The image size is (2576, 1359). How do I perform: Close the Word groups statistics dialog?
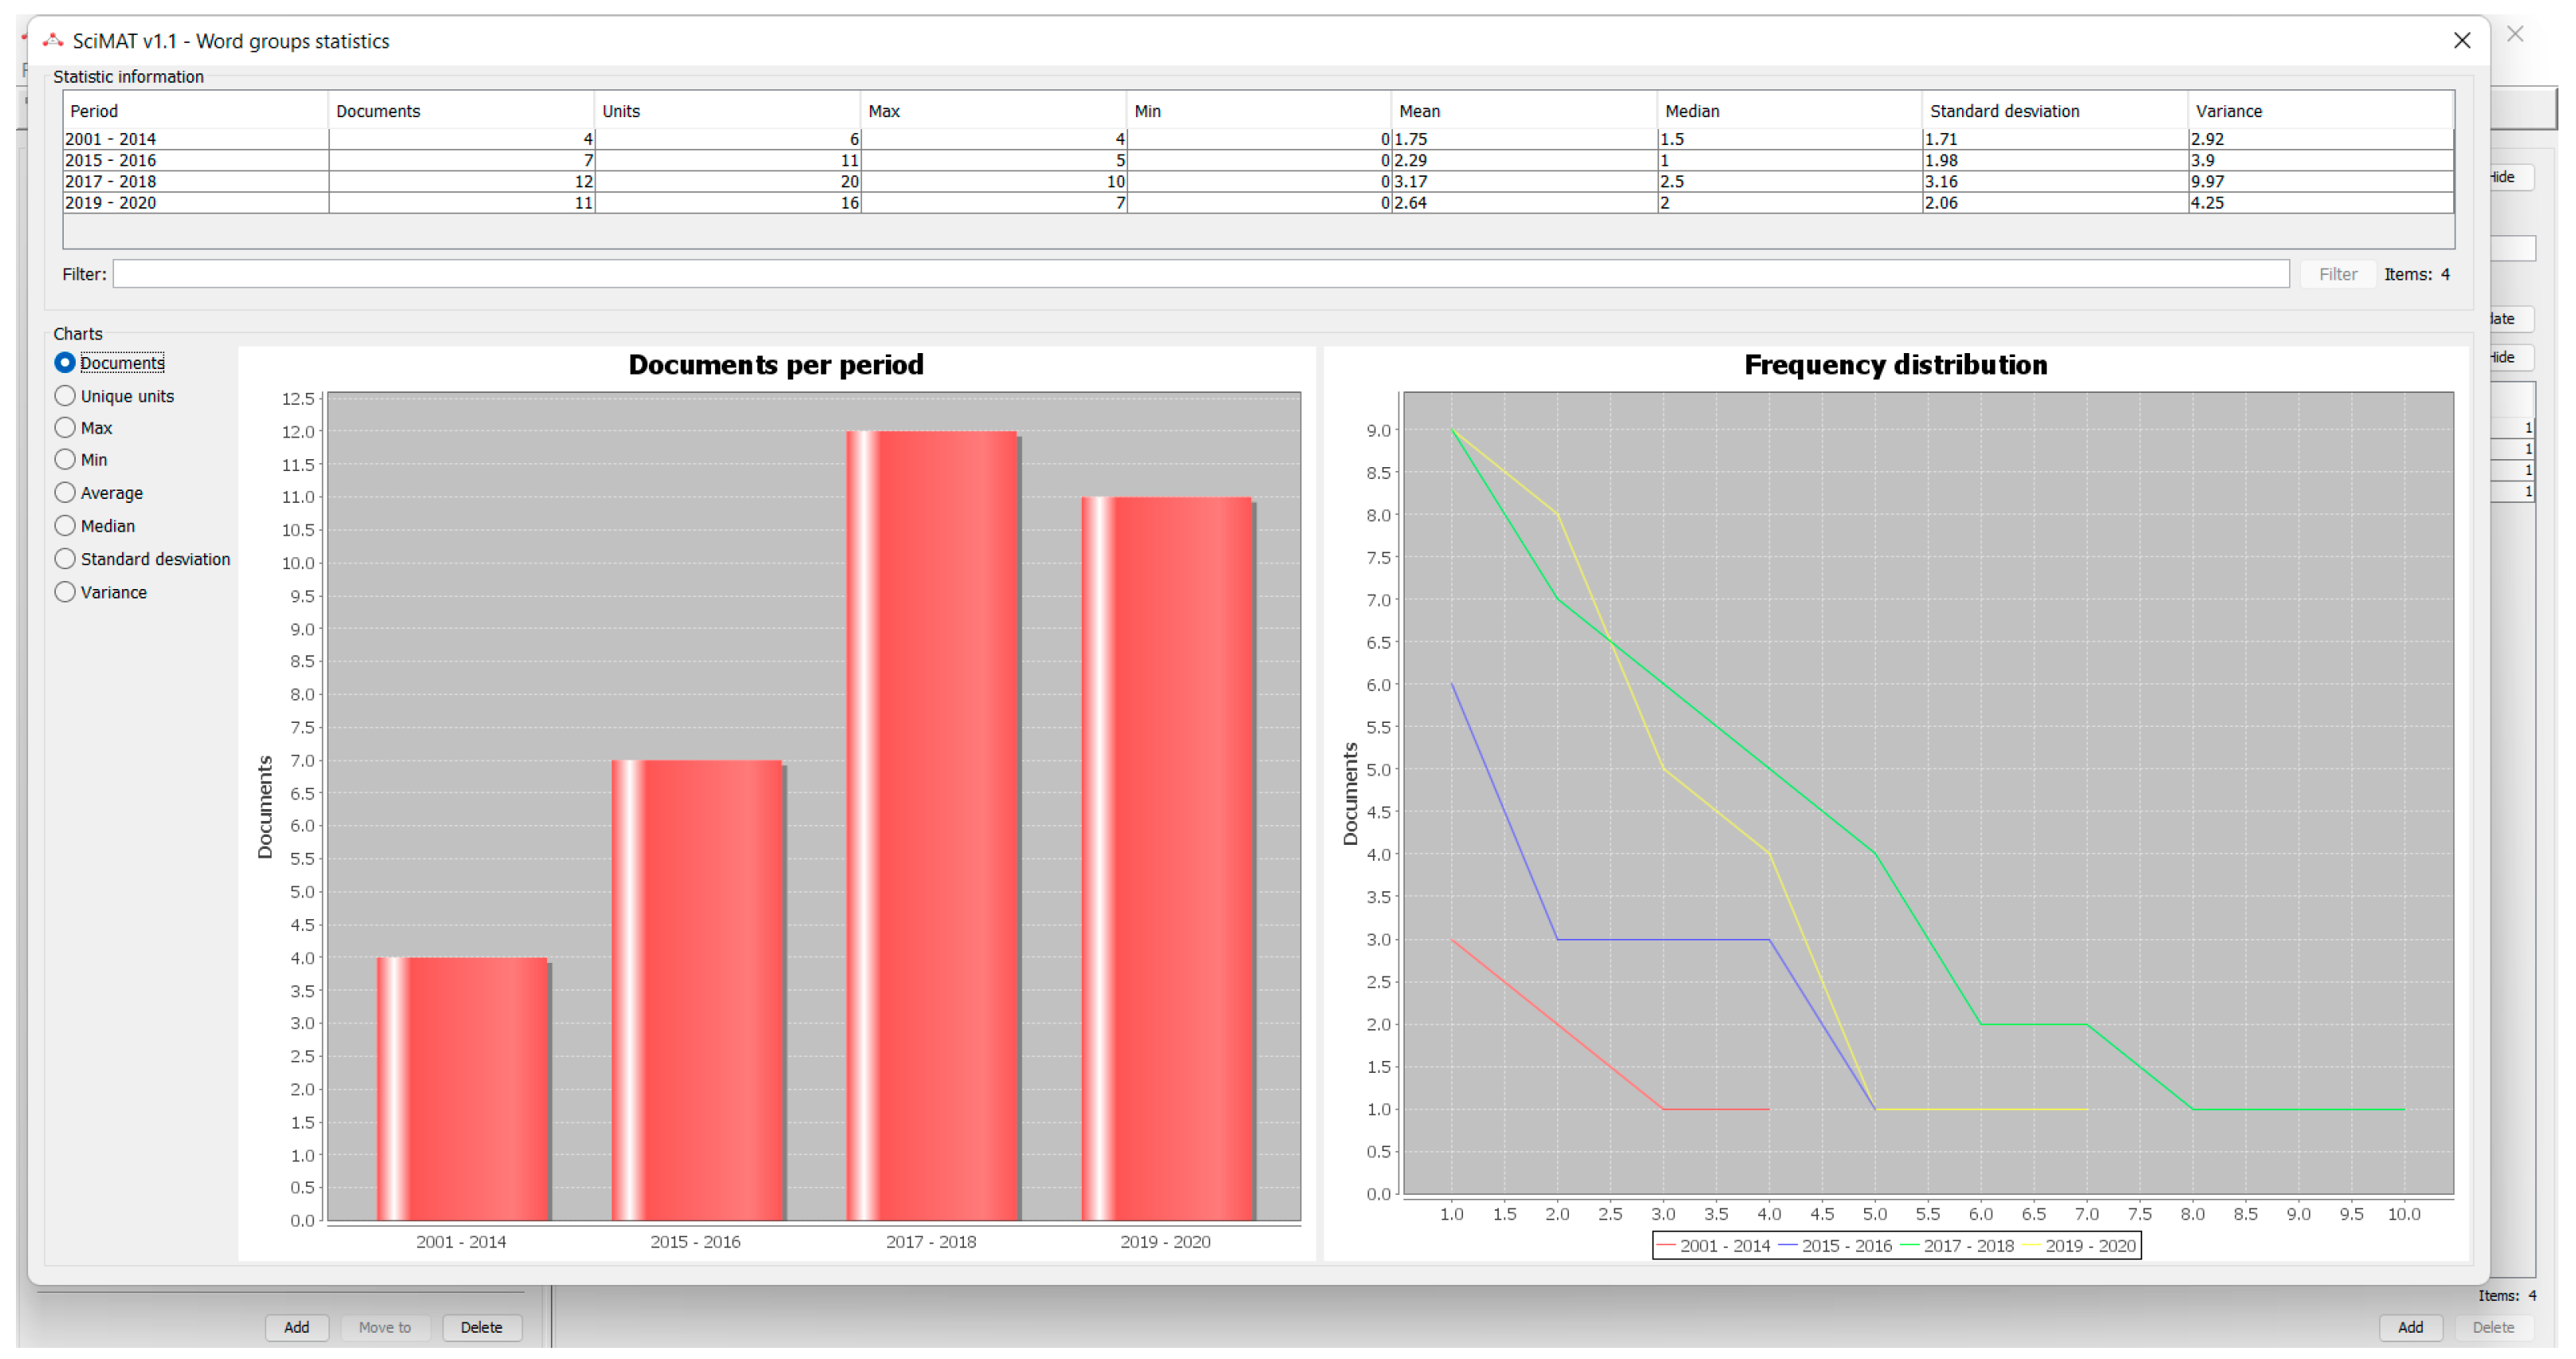click(2461, 40)
